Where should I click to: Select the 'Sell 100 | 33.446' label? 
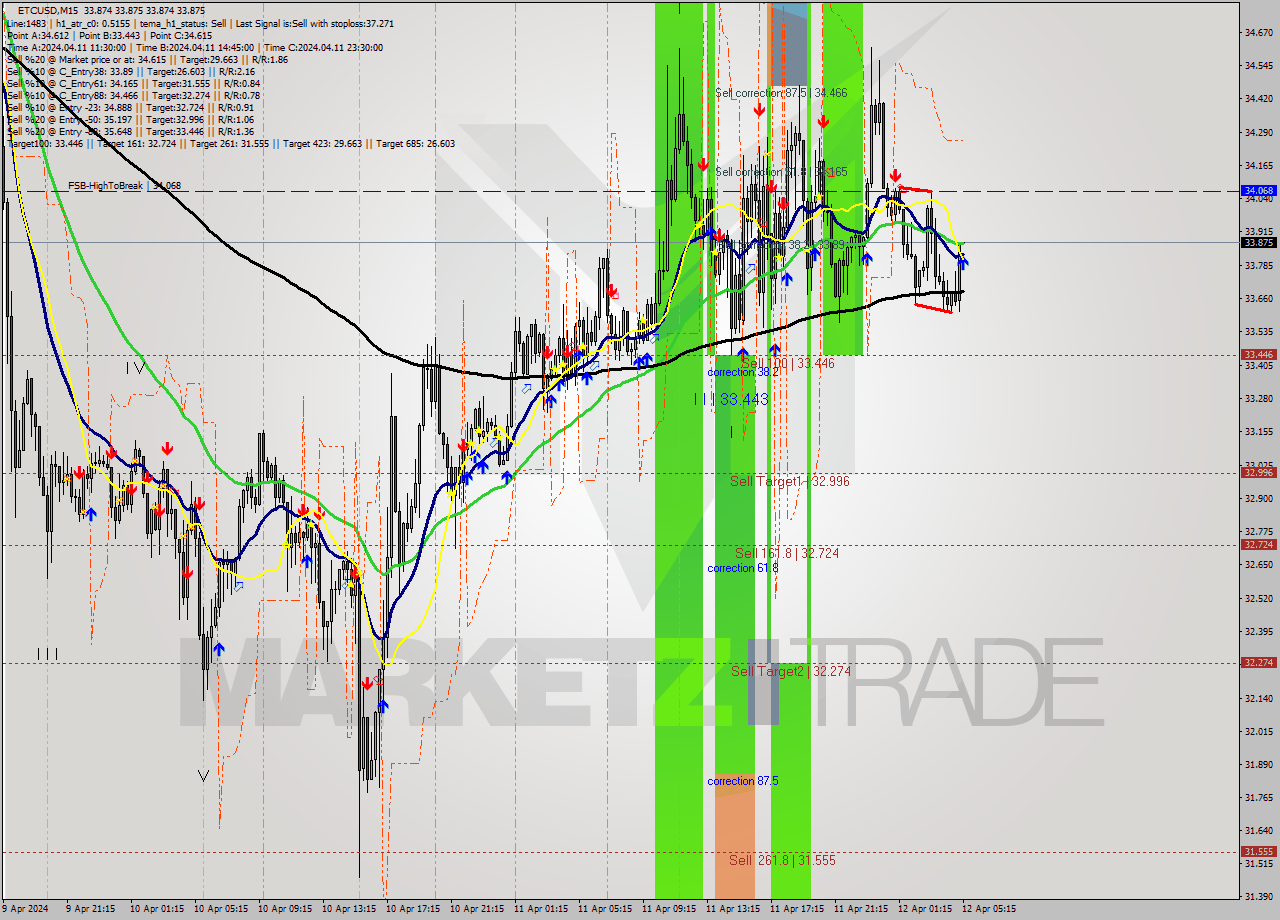pyautogui.click(x=788, y=364)
